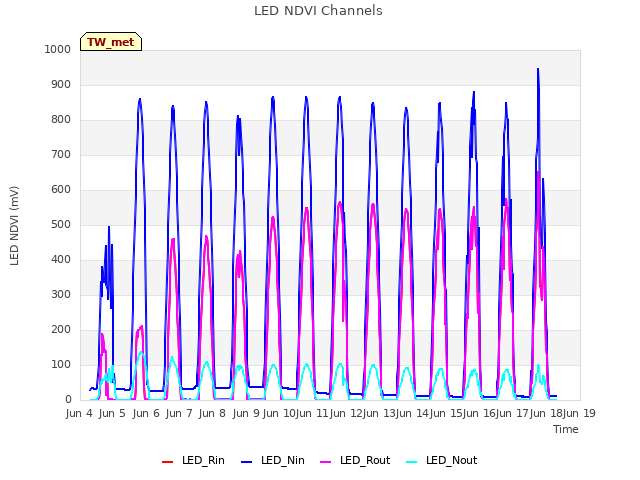This screenshot has width=640, height=480.
Task: Click the Jun 6 x-axis tick label
Action: point(146,413)
